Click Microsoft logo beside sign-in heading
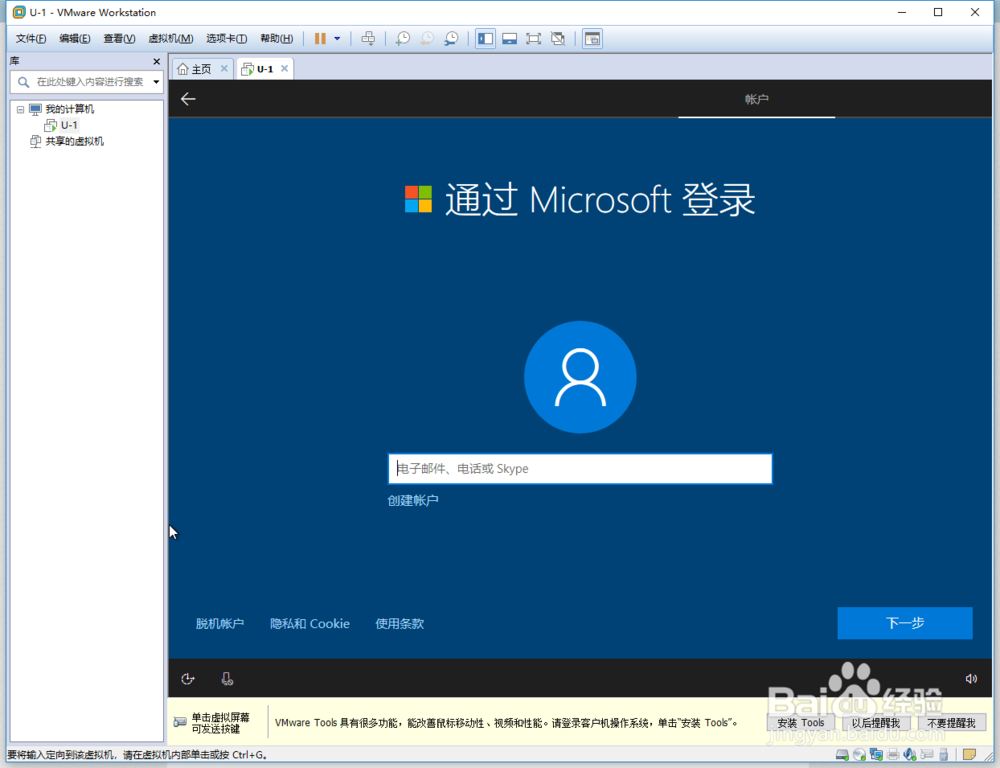 click(418, 199)
